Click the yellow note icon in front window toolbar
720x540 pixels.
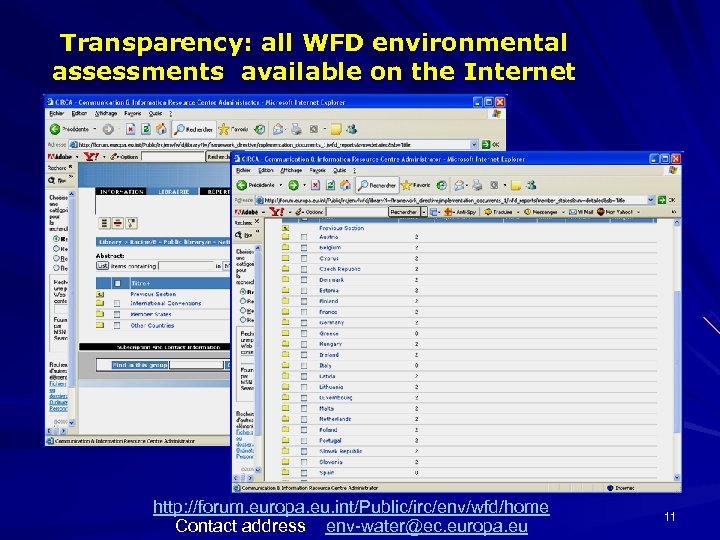click(x=516, y=185)
